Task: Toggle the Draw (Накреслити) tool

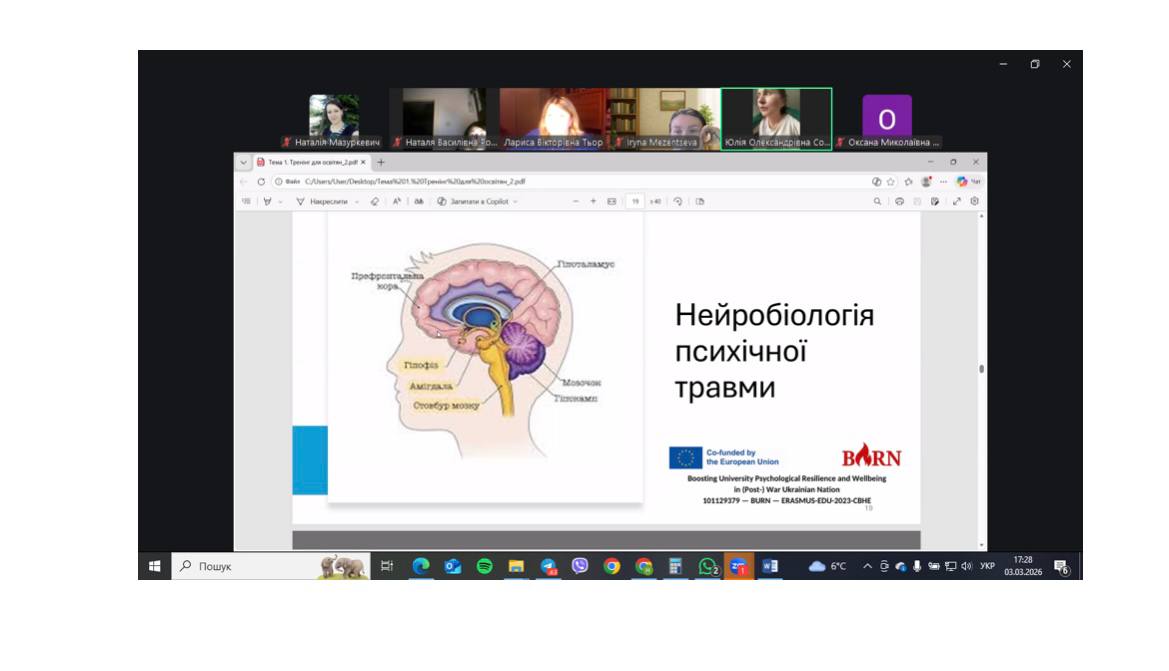Action: (321, 201)
